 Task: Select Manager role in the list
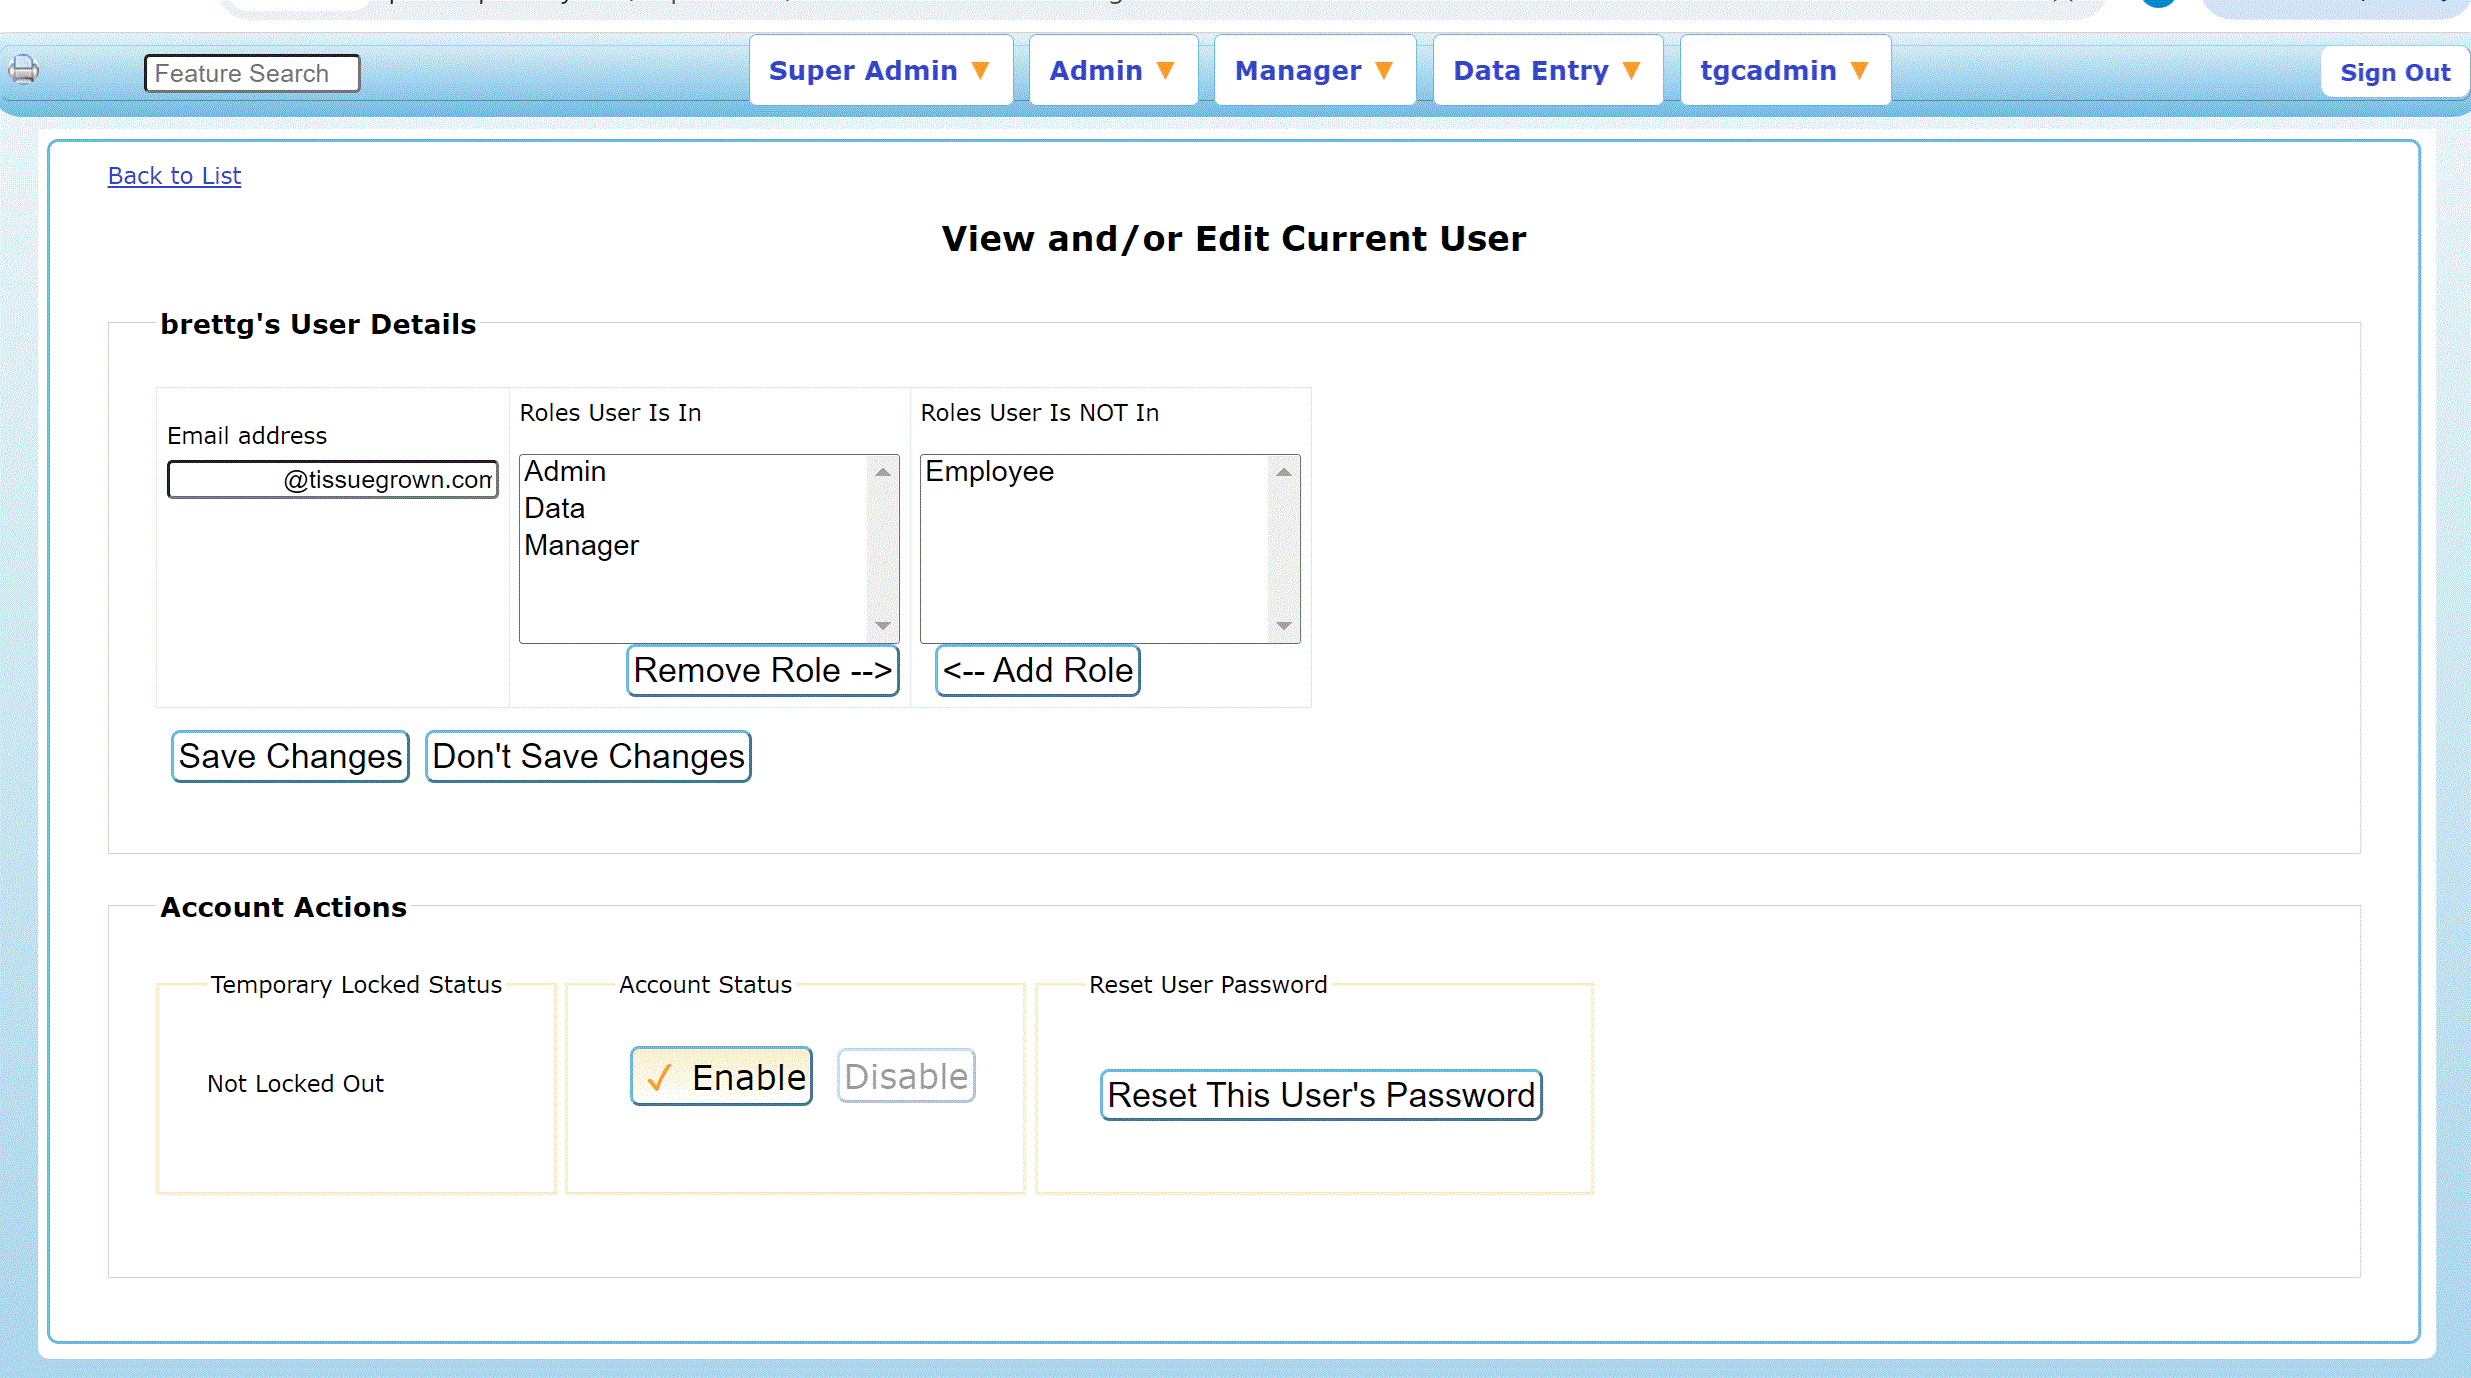click(582, 545)
